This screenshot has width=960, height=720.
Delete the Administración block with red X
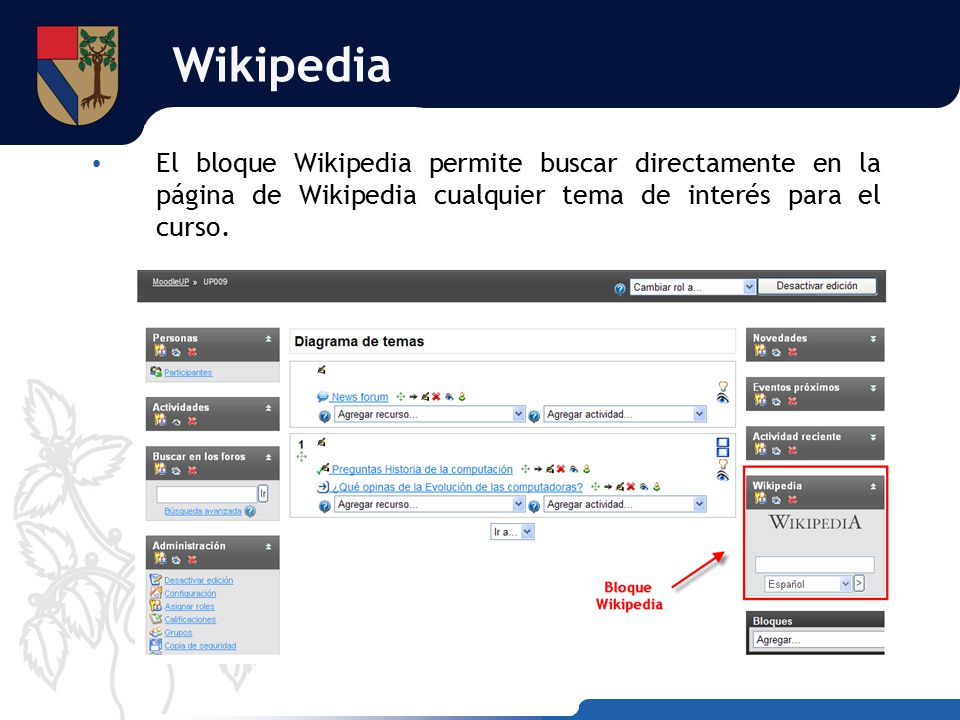192,560
